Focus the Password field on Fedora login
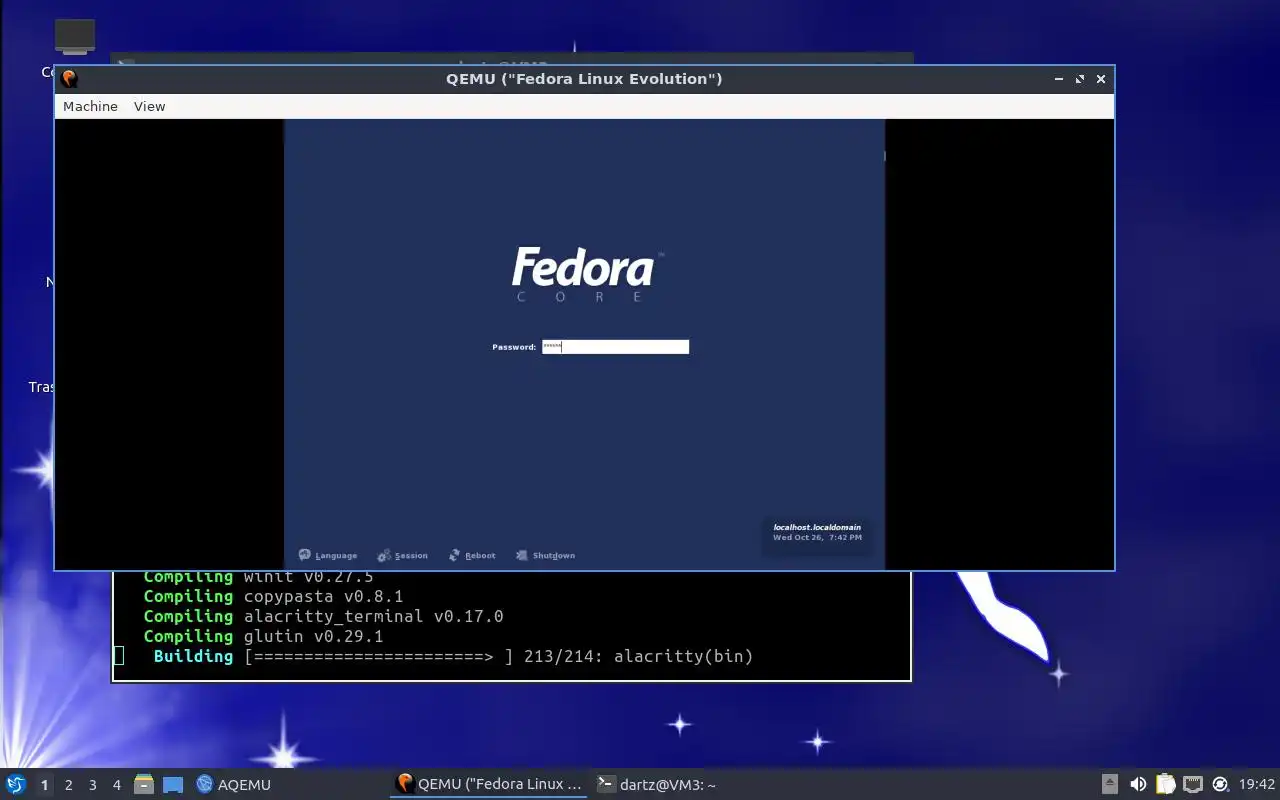 615,347
